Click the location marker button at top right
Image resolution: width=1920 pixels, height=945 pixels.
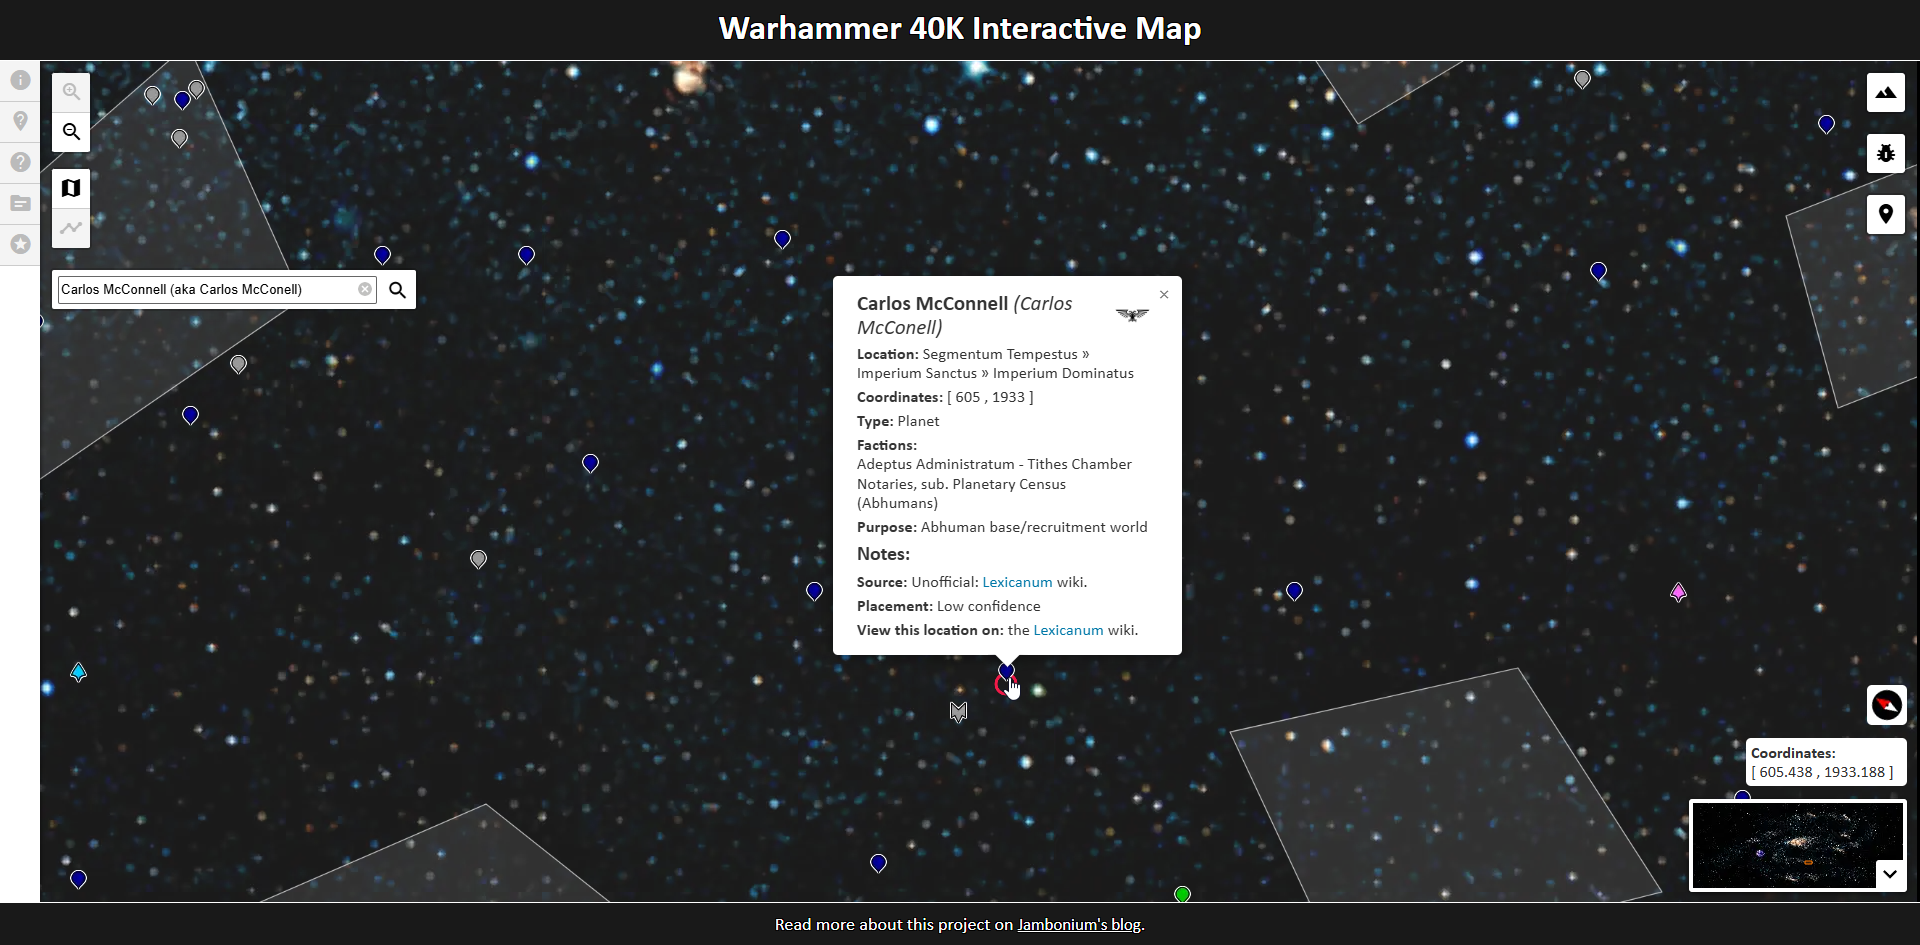coord(1885,214)
